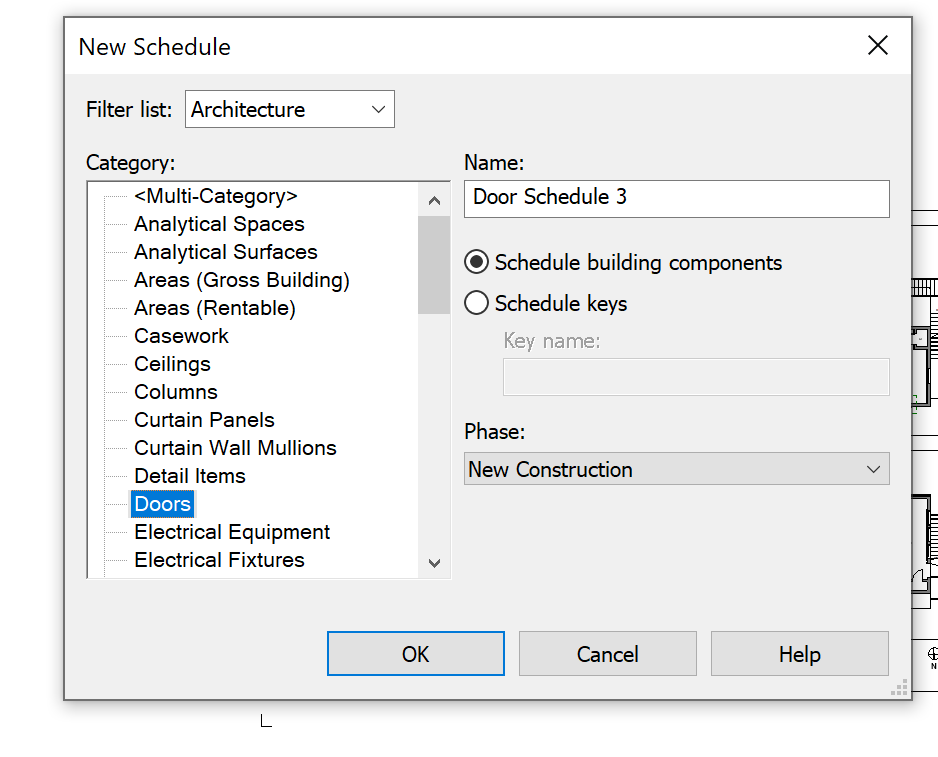Open the Filter list dropdown
The width and height of the screenshot is (938, 757).
tap(290, 110)
